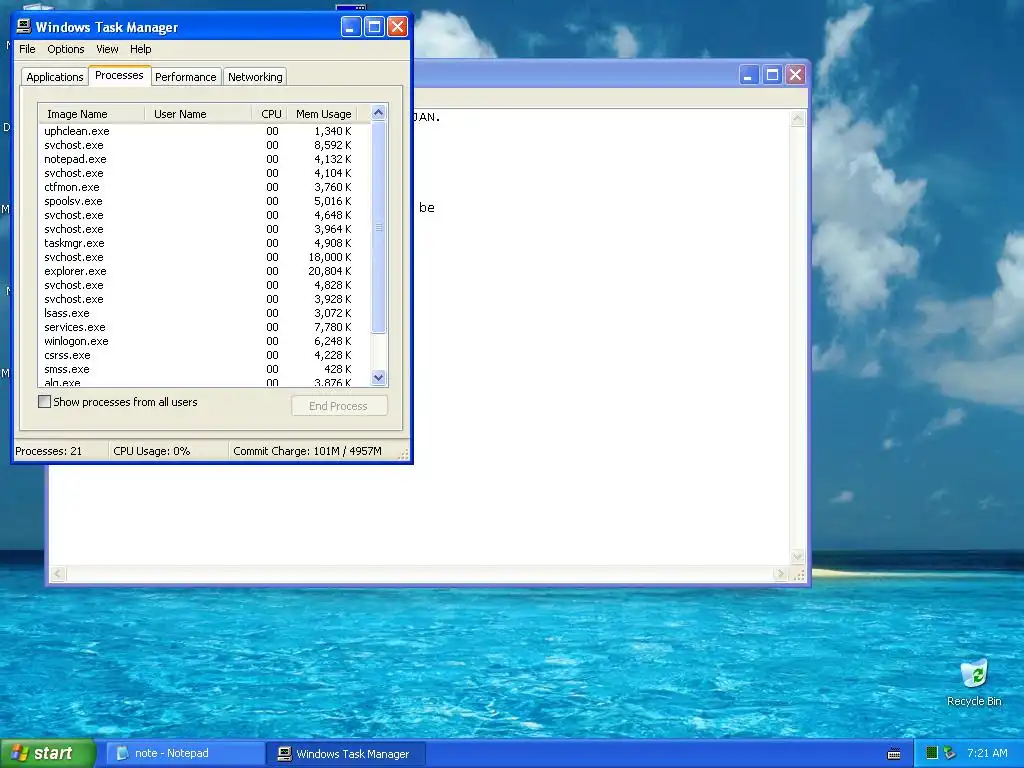Click Notepad vertical scroll down arrow

pos(797,557)
